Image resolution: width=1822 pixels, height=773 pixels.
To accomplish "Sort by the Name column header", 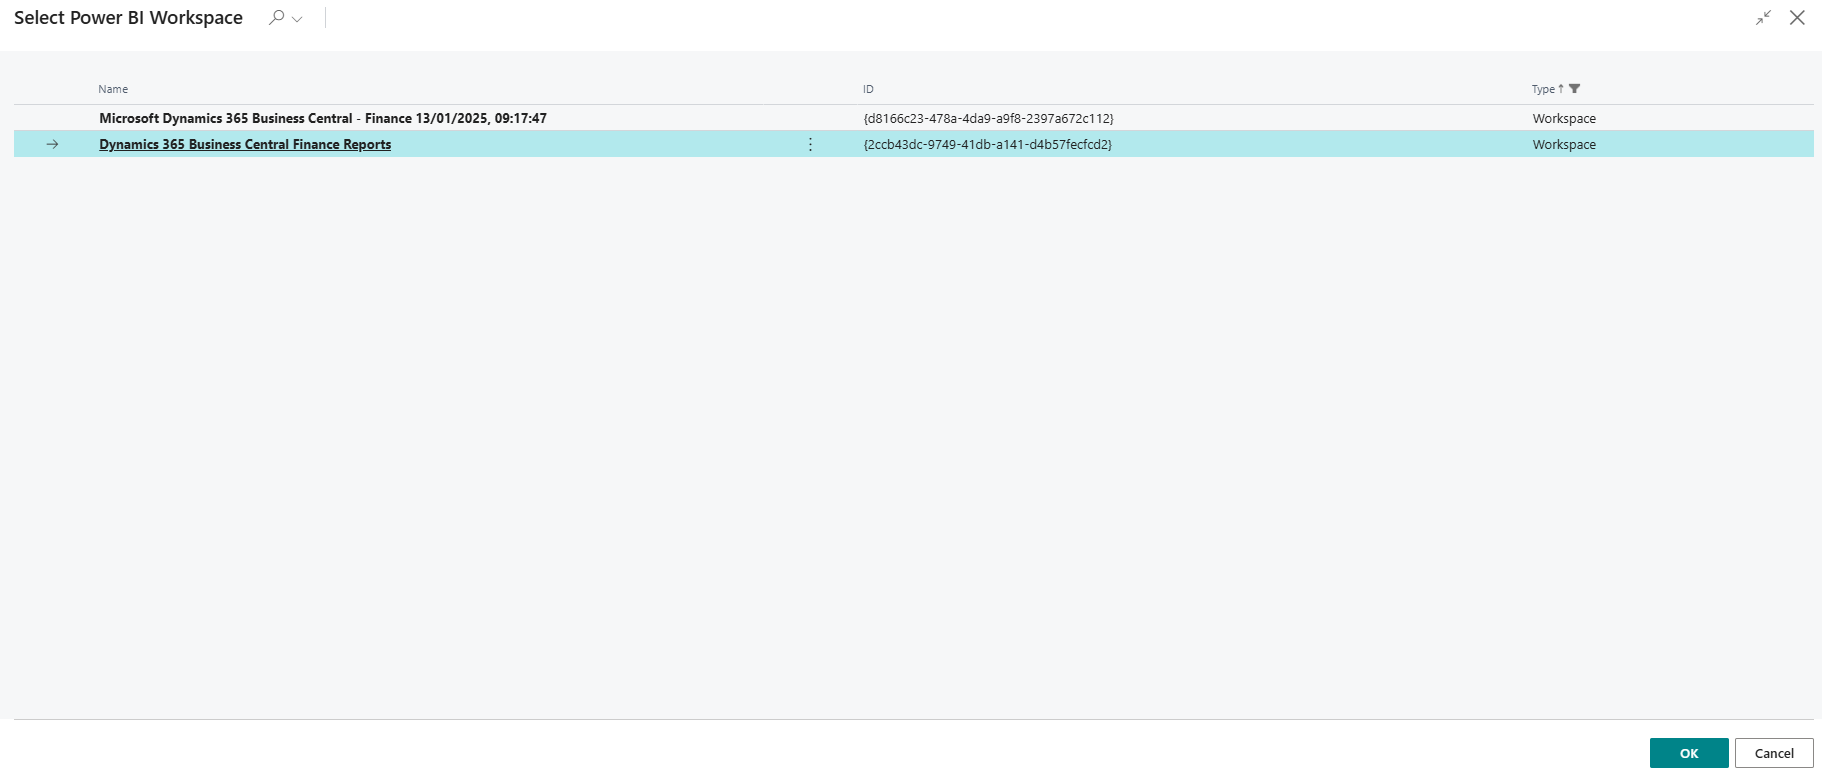I will (113, 89).
